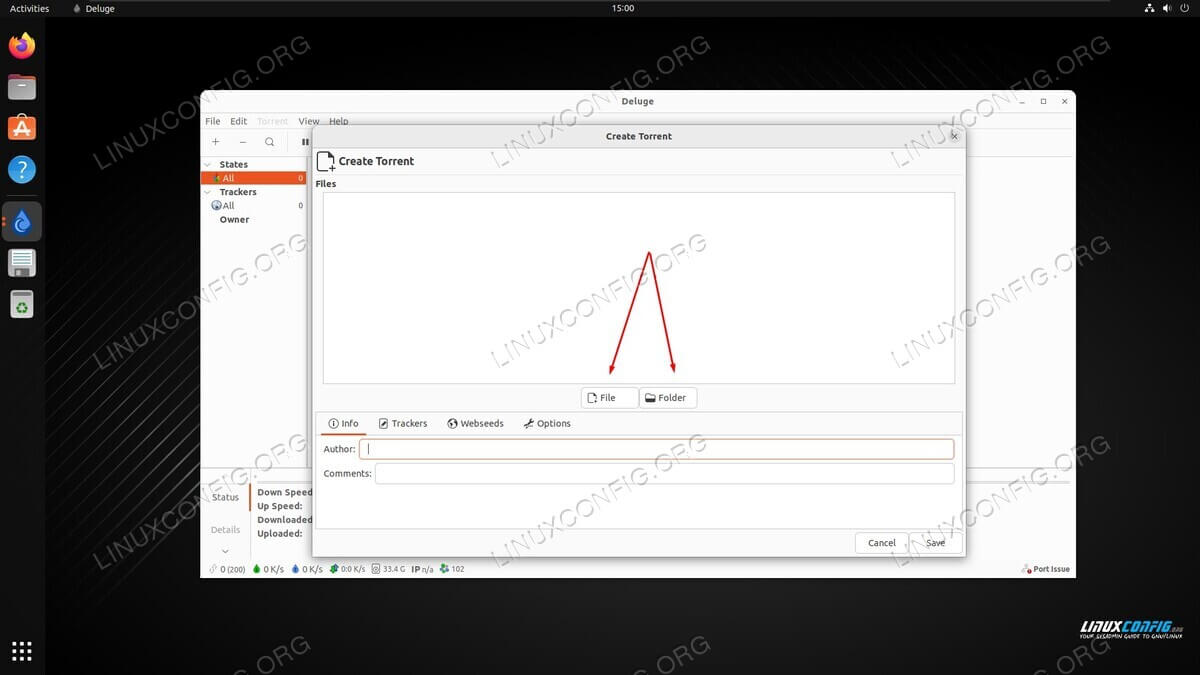Add a folder to the torrent

coord(668,398)
